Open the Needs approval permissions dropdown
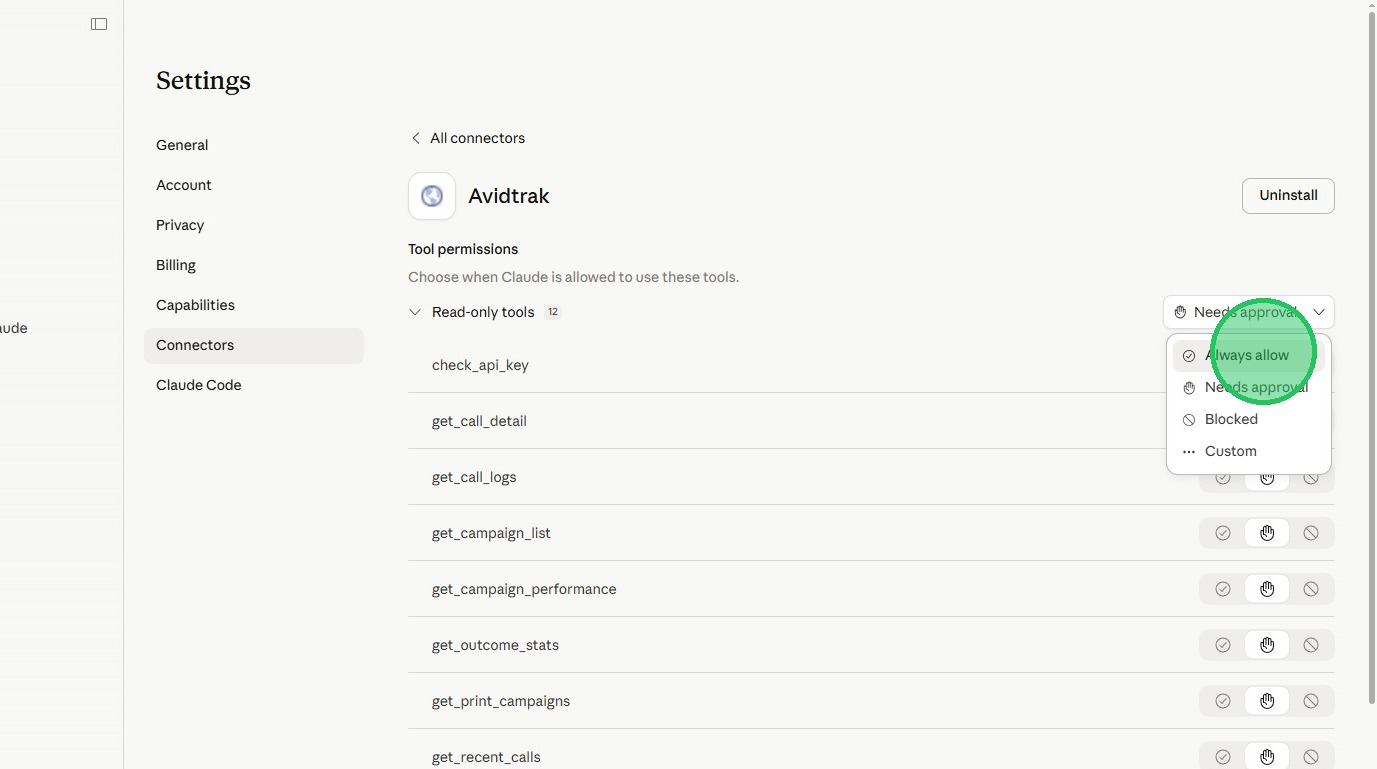Screen dimensions: 1377x769 coord(1248,312)
